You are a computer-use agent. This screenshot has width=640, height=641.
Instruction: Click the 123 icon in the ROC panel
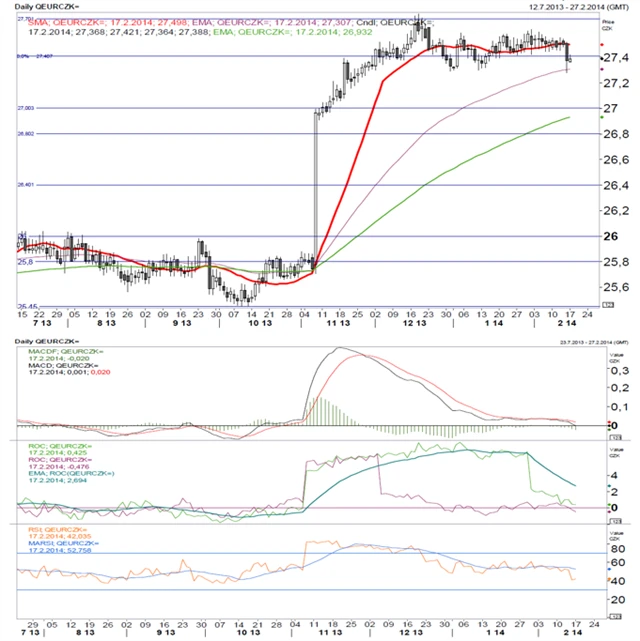615,521
